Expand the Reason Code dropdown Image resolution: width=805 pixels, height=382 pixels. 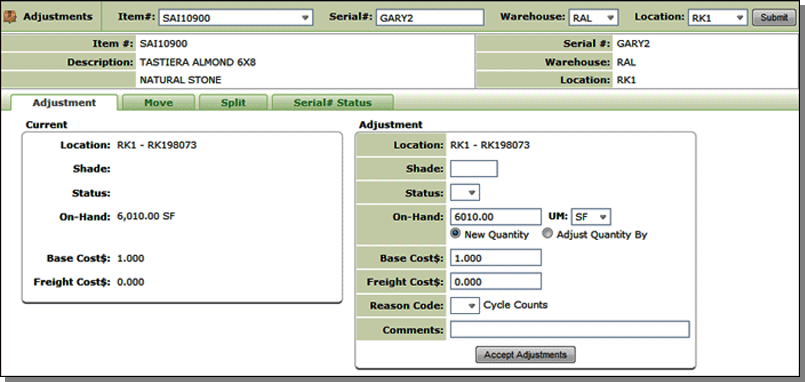click(465, 305)
